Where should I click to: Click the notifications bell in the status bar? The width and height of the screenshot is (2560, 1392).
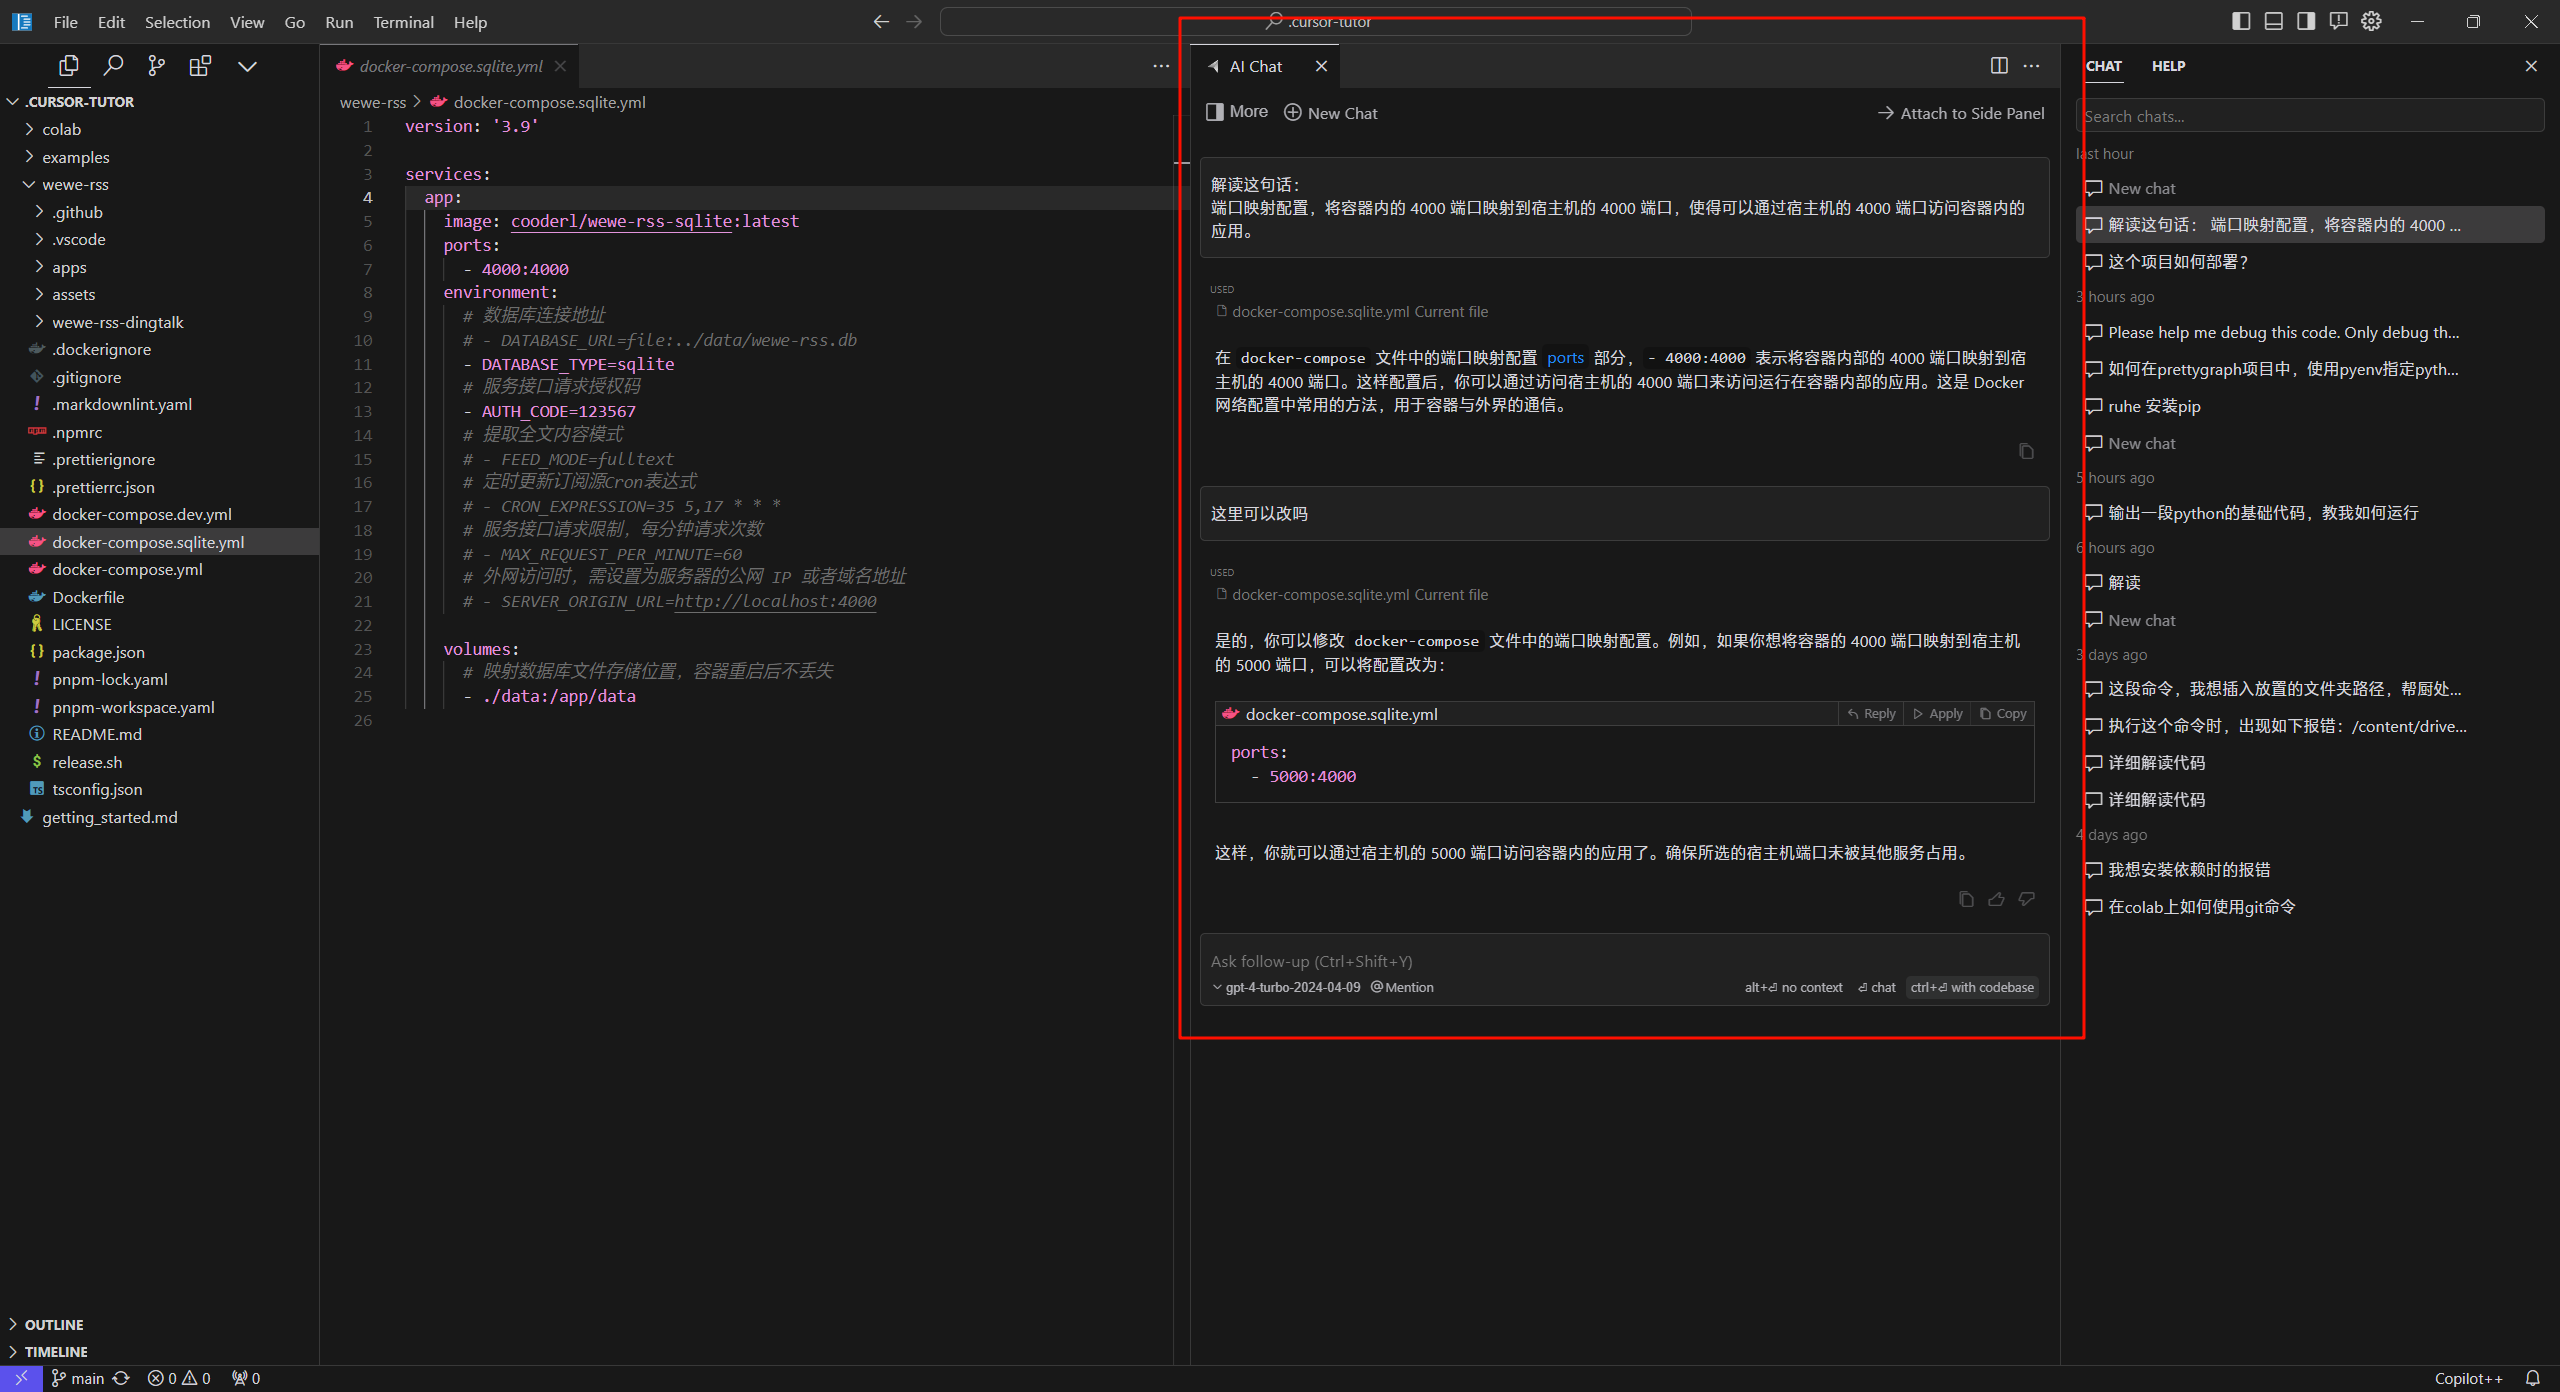click(2532, 1378)
